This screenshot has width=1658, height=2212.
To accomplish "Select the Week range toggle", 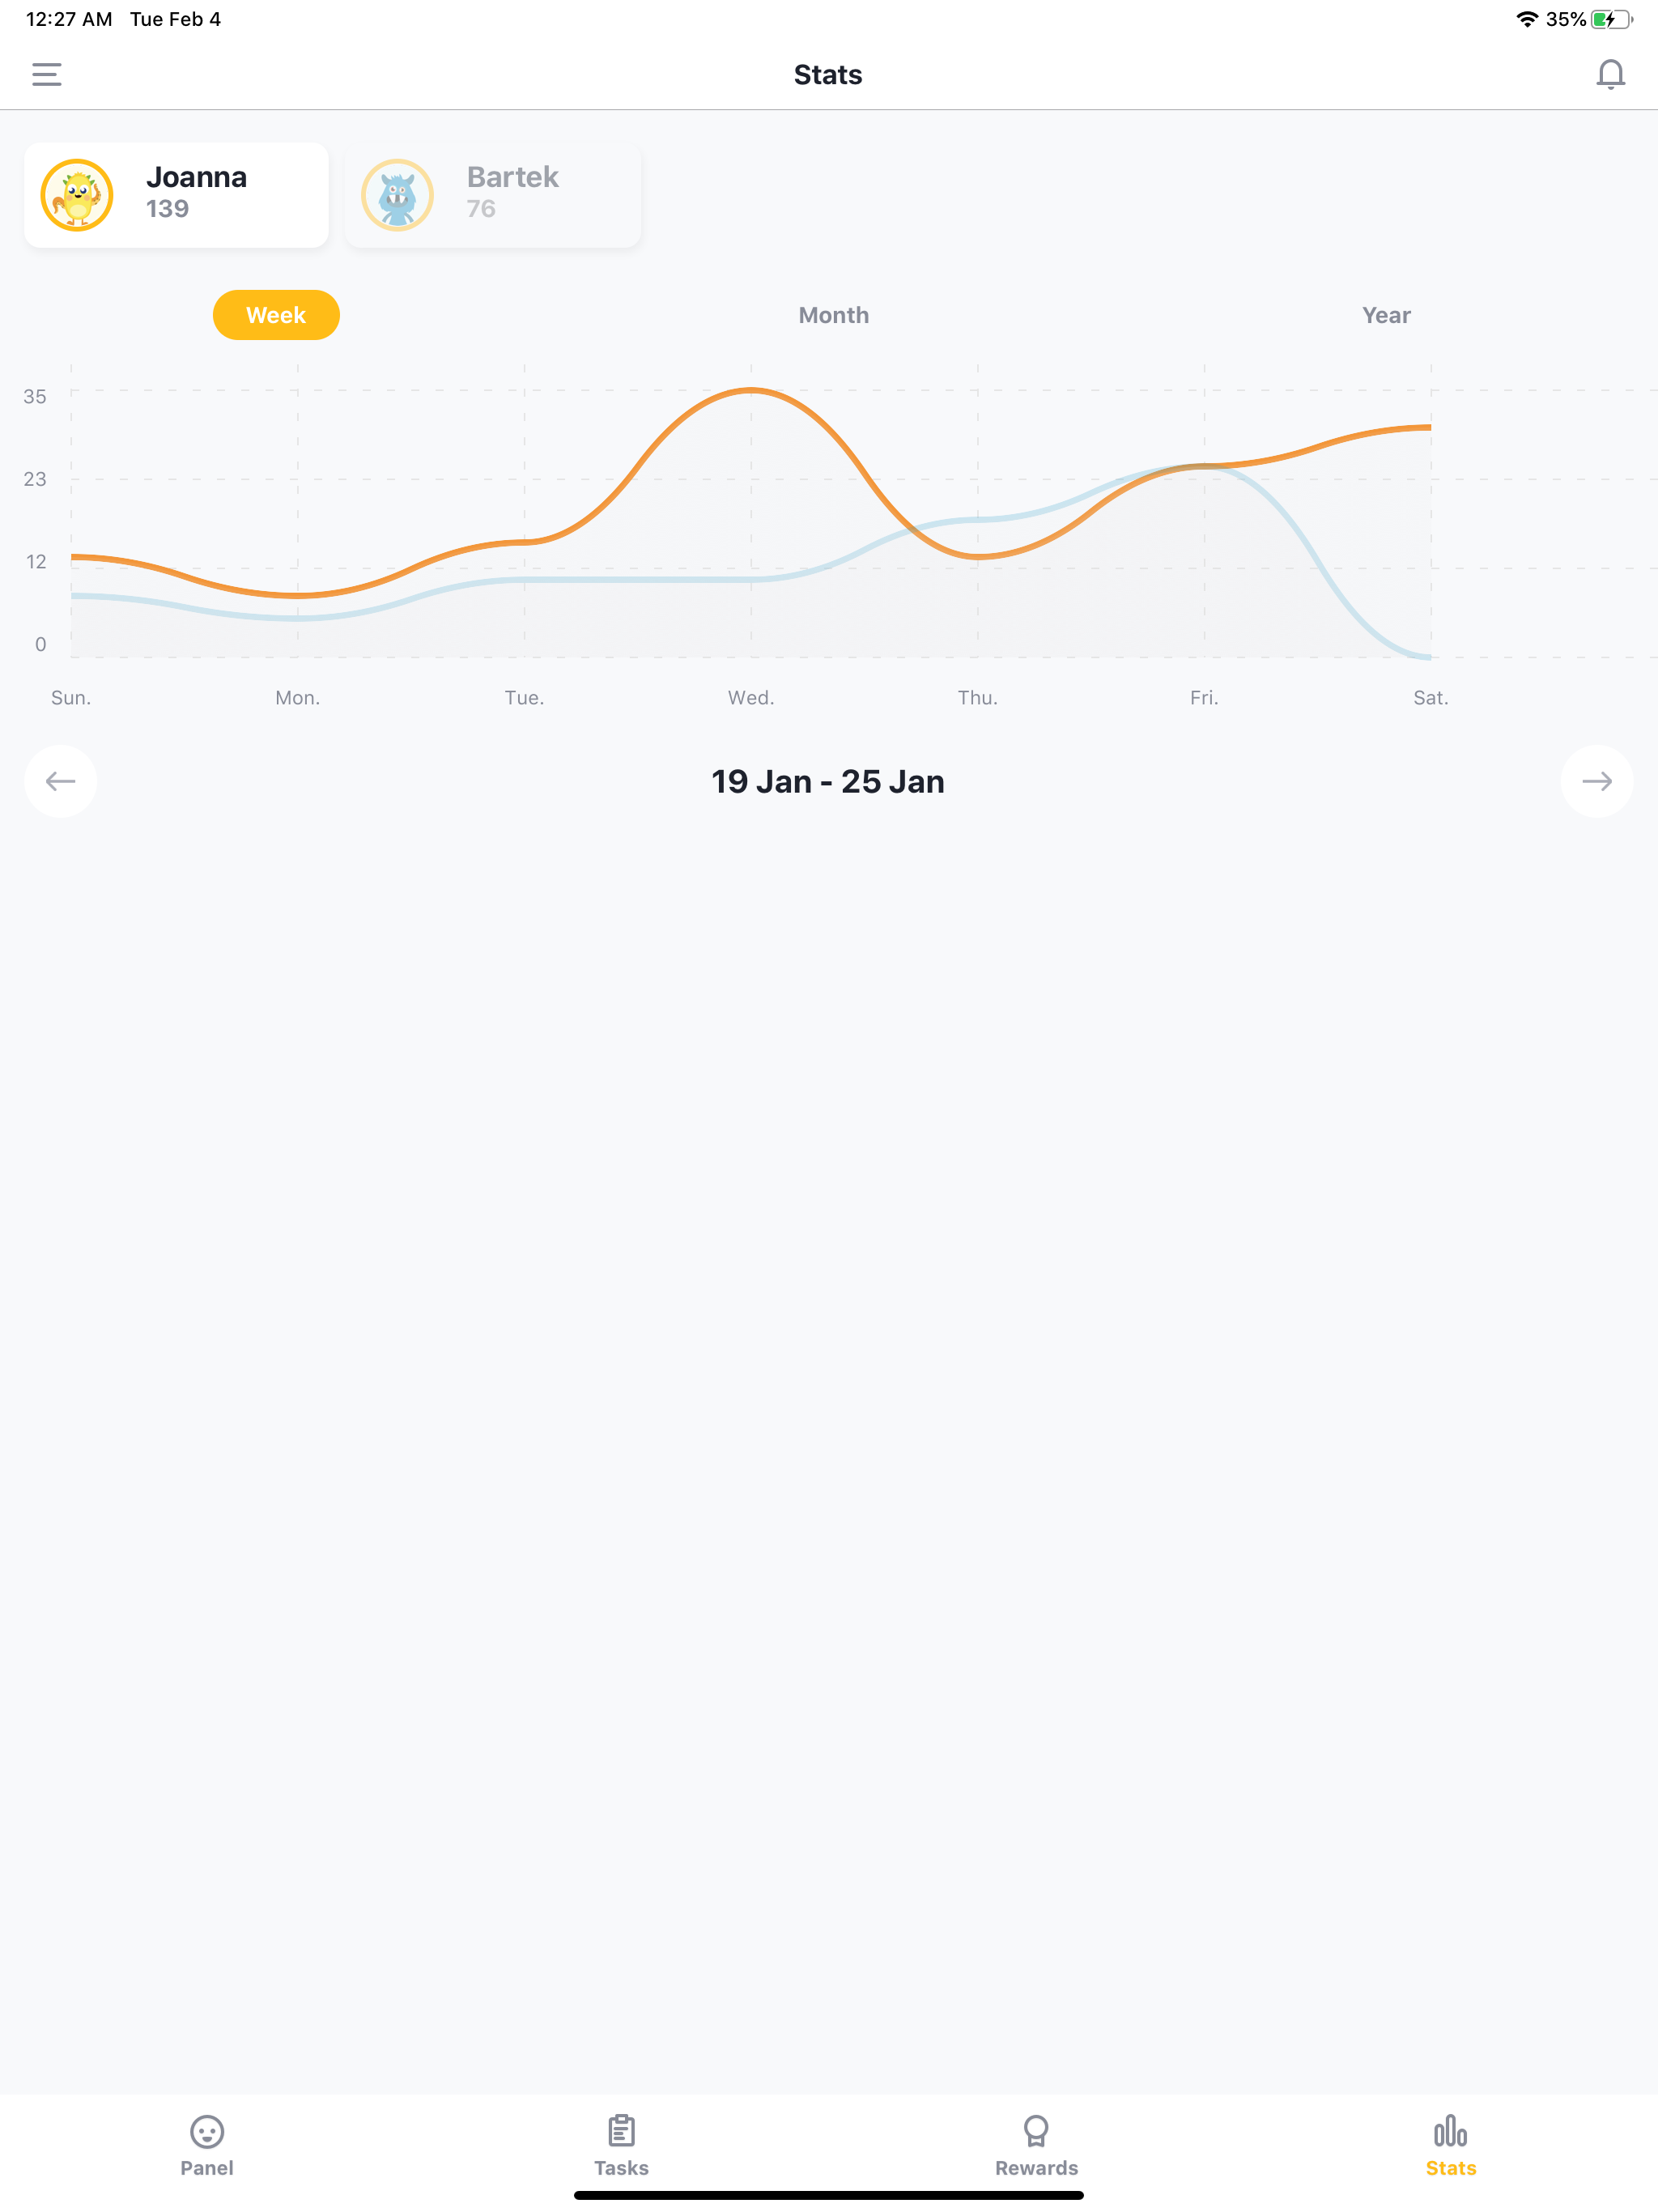I will (276, 315).
